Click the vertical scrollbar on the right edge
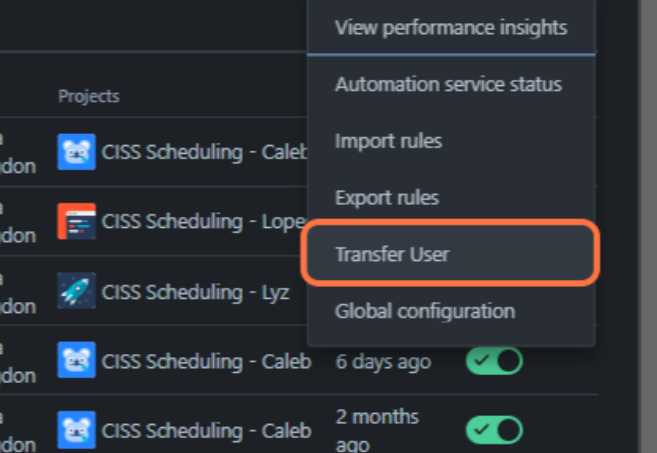 tap(648, 226)
